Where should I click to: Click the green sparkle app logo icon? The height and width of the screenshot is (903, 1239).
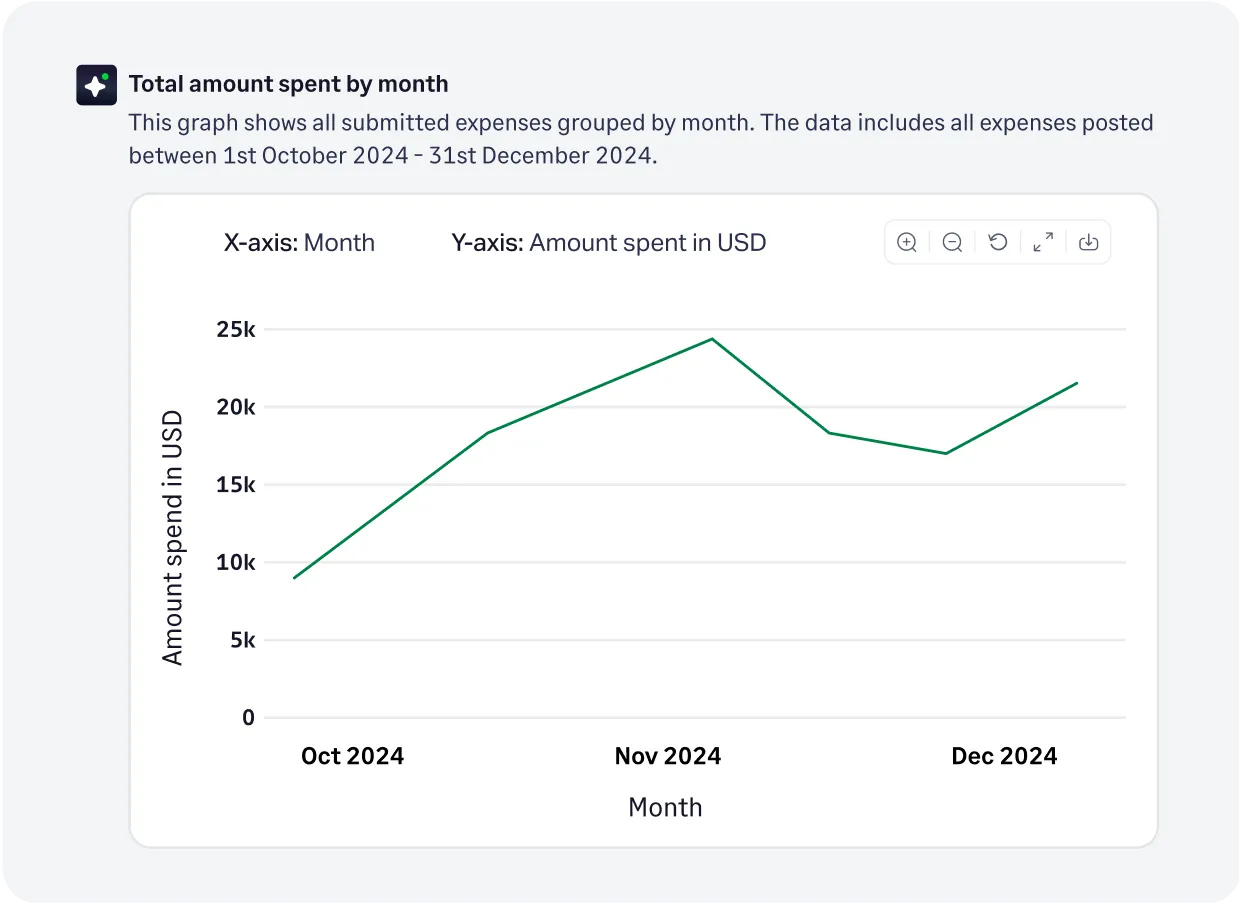pyautogui.click(x=96, y=84)
